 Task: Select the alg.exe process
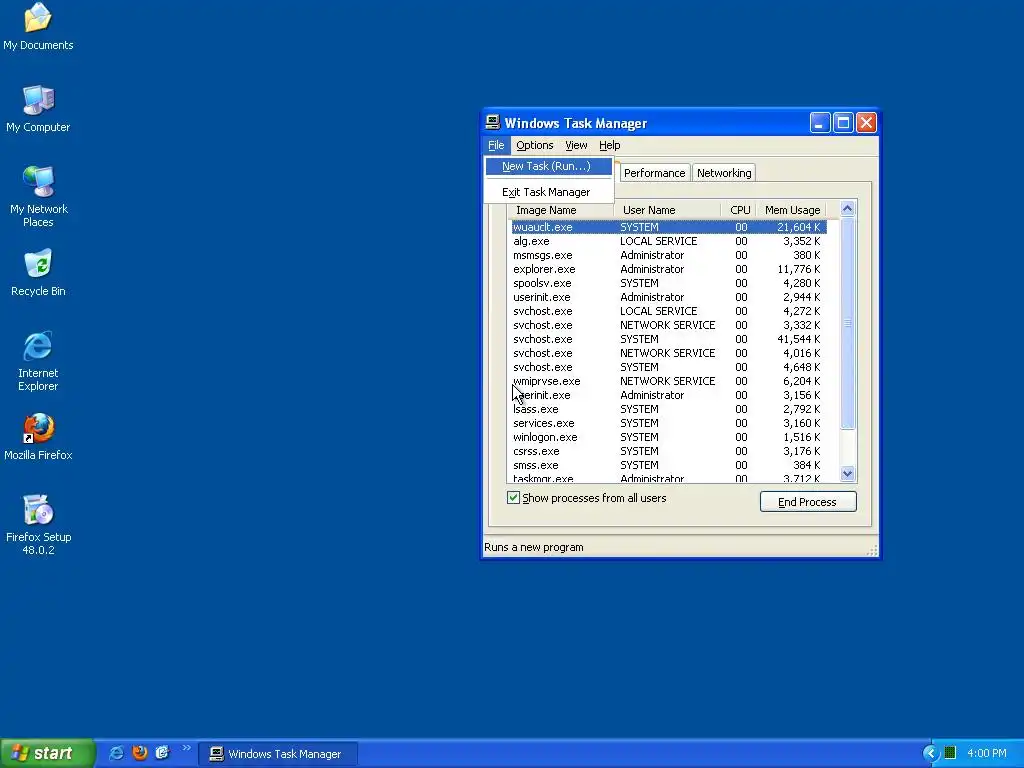[669, 241]
